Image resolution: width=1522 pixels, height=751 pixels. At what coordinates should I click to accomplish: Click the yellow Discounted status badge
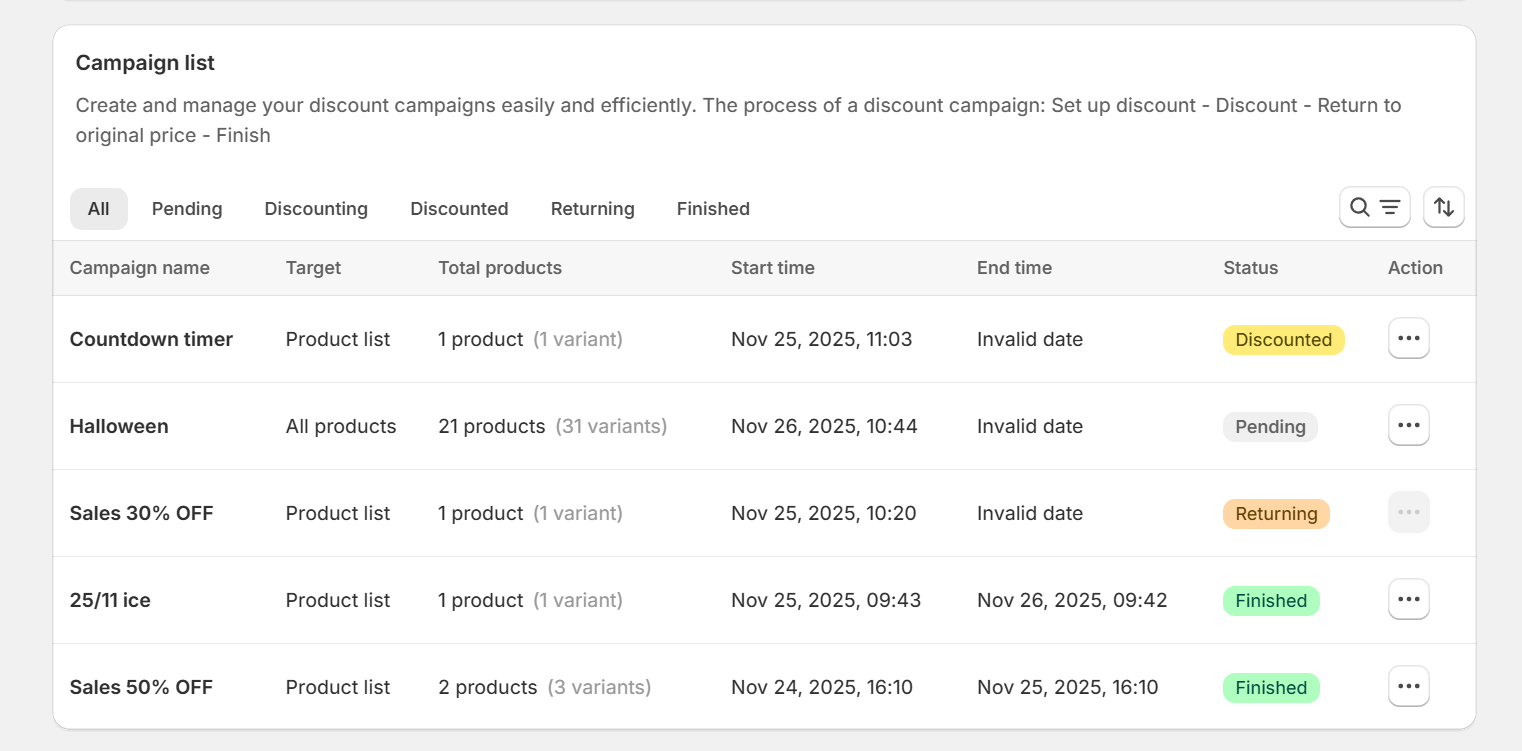(1283, 340)
